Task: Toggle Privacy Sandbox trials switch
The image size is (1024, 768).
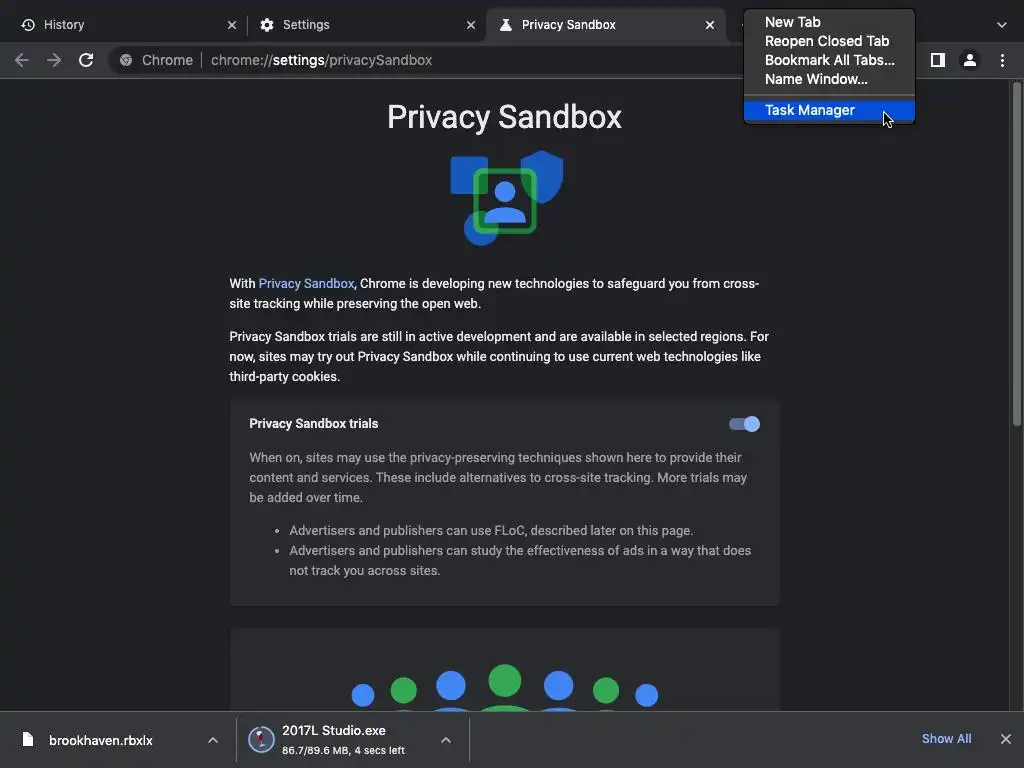Action: click(x=744, y=424)
